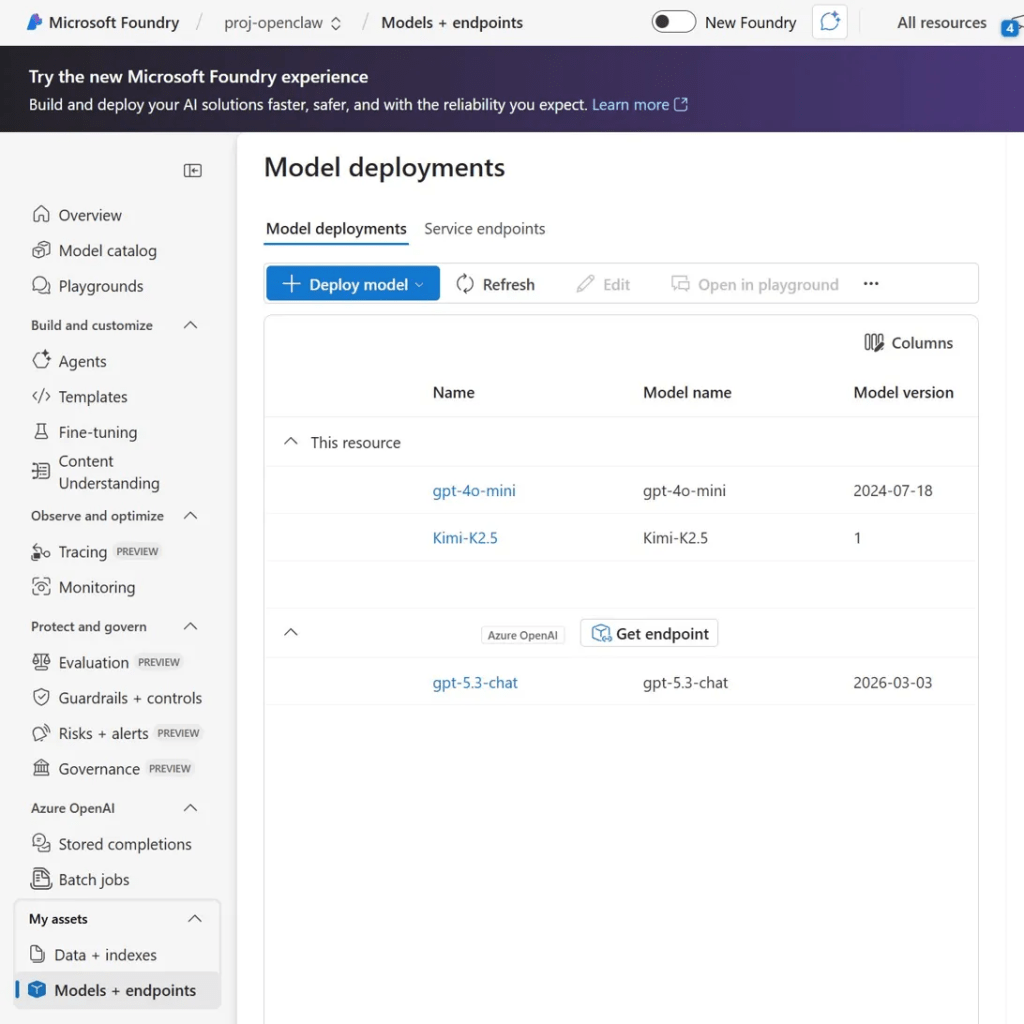Open Model catalog from the sidebar
Screen dimensions: 1024x1024
coord(107,251)
